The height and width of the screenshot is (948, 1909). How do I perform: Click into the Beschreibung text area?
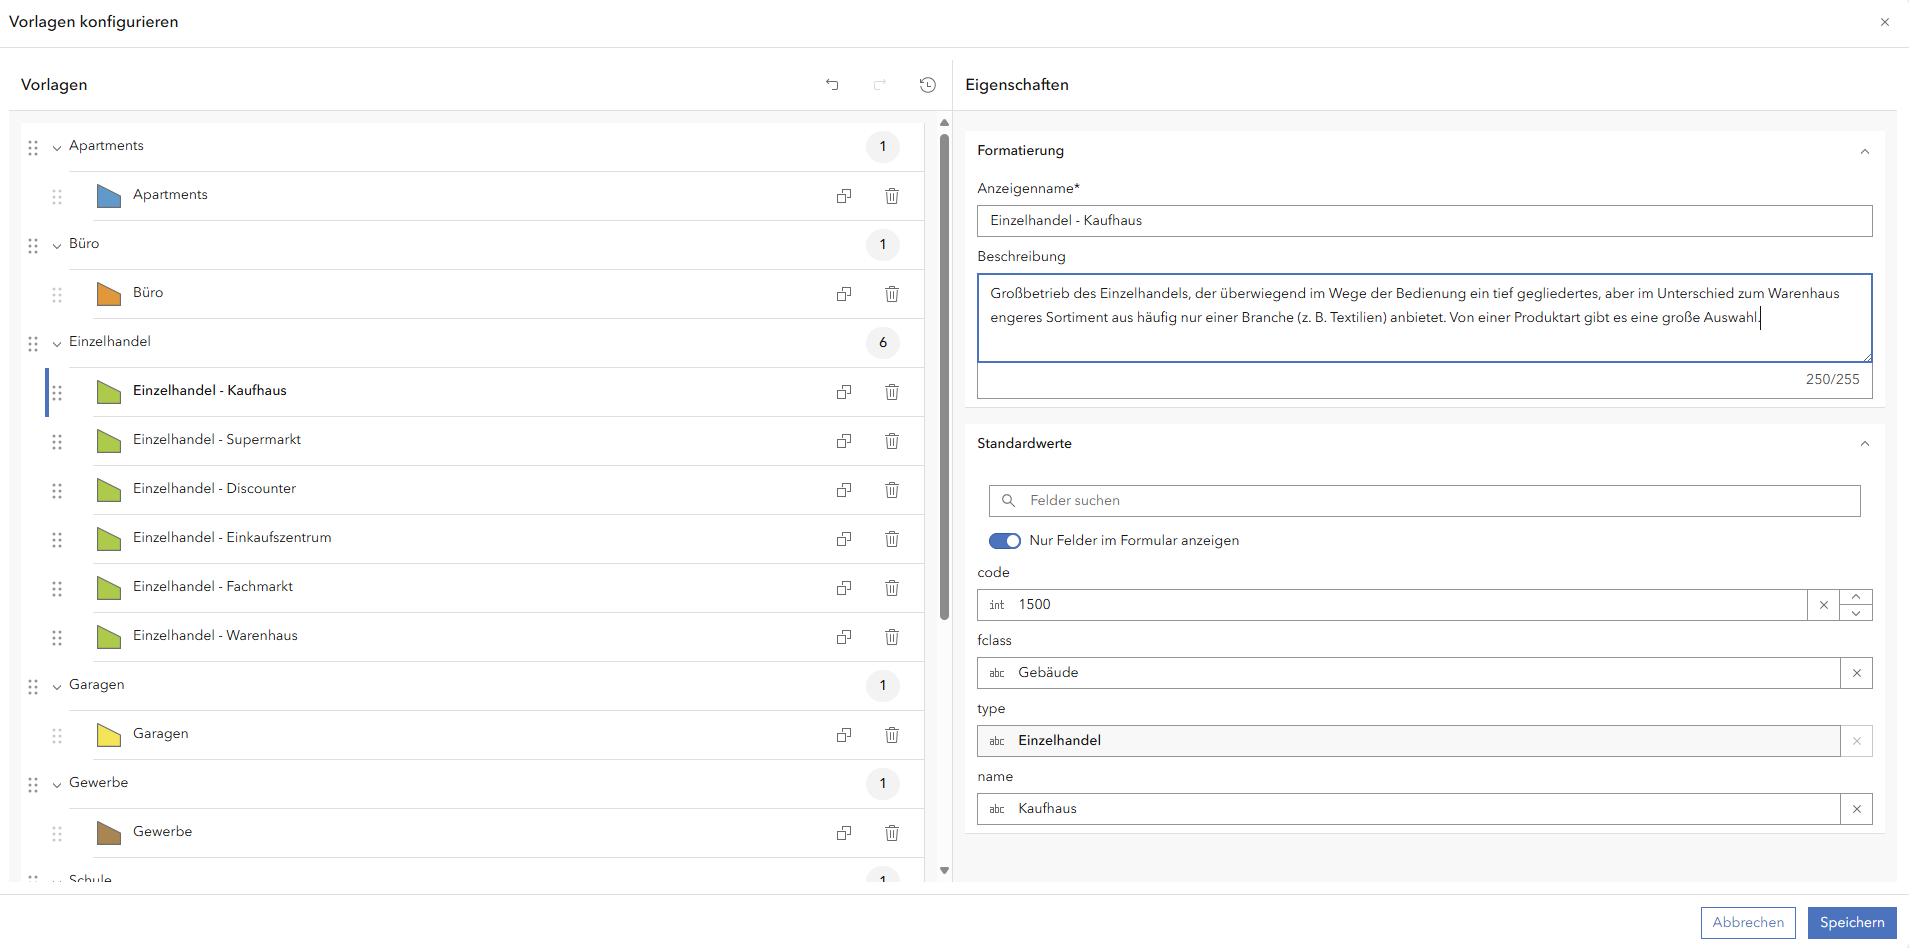coord(1425,318)
